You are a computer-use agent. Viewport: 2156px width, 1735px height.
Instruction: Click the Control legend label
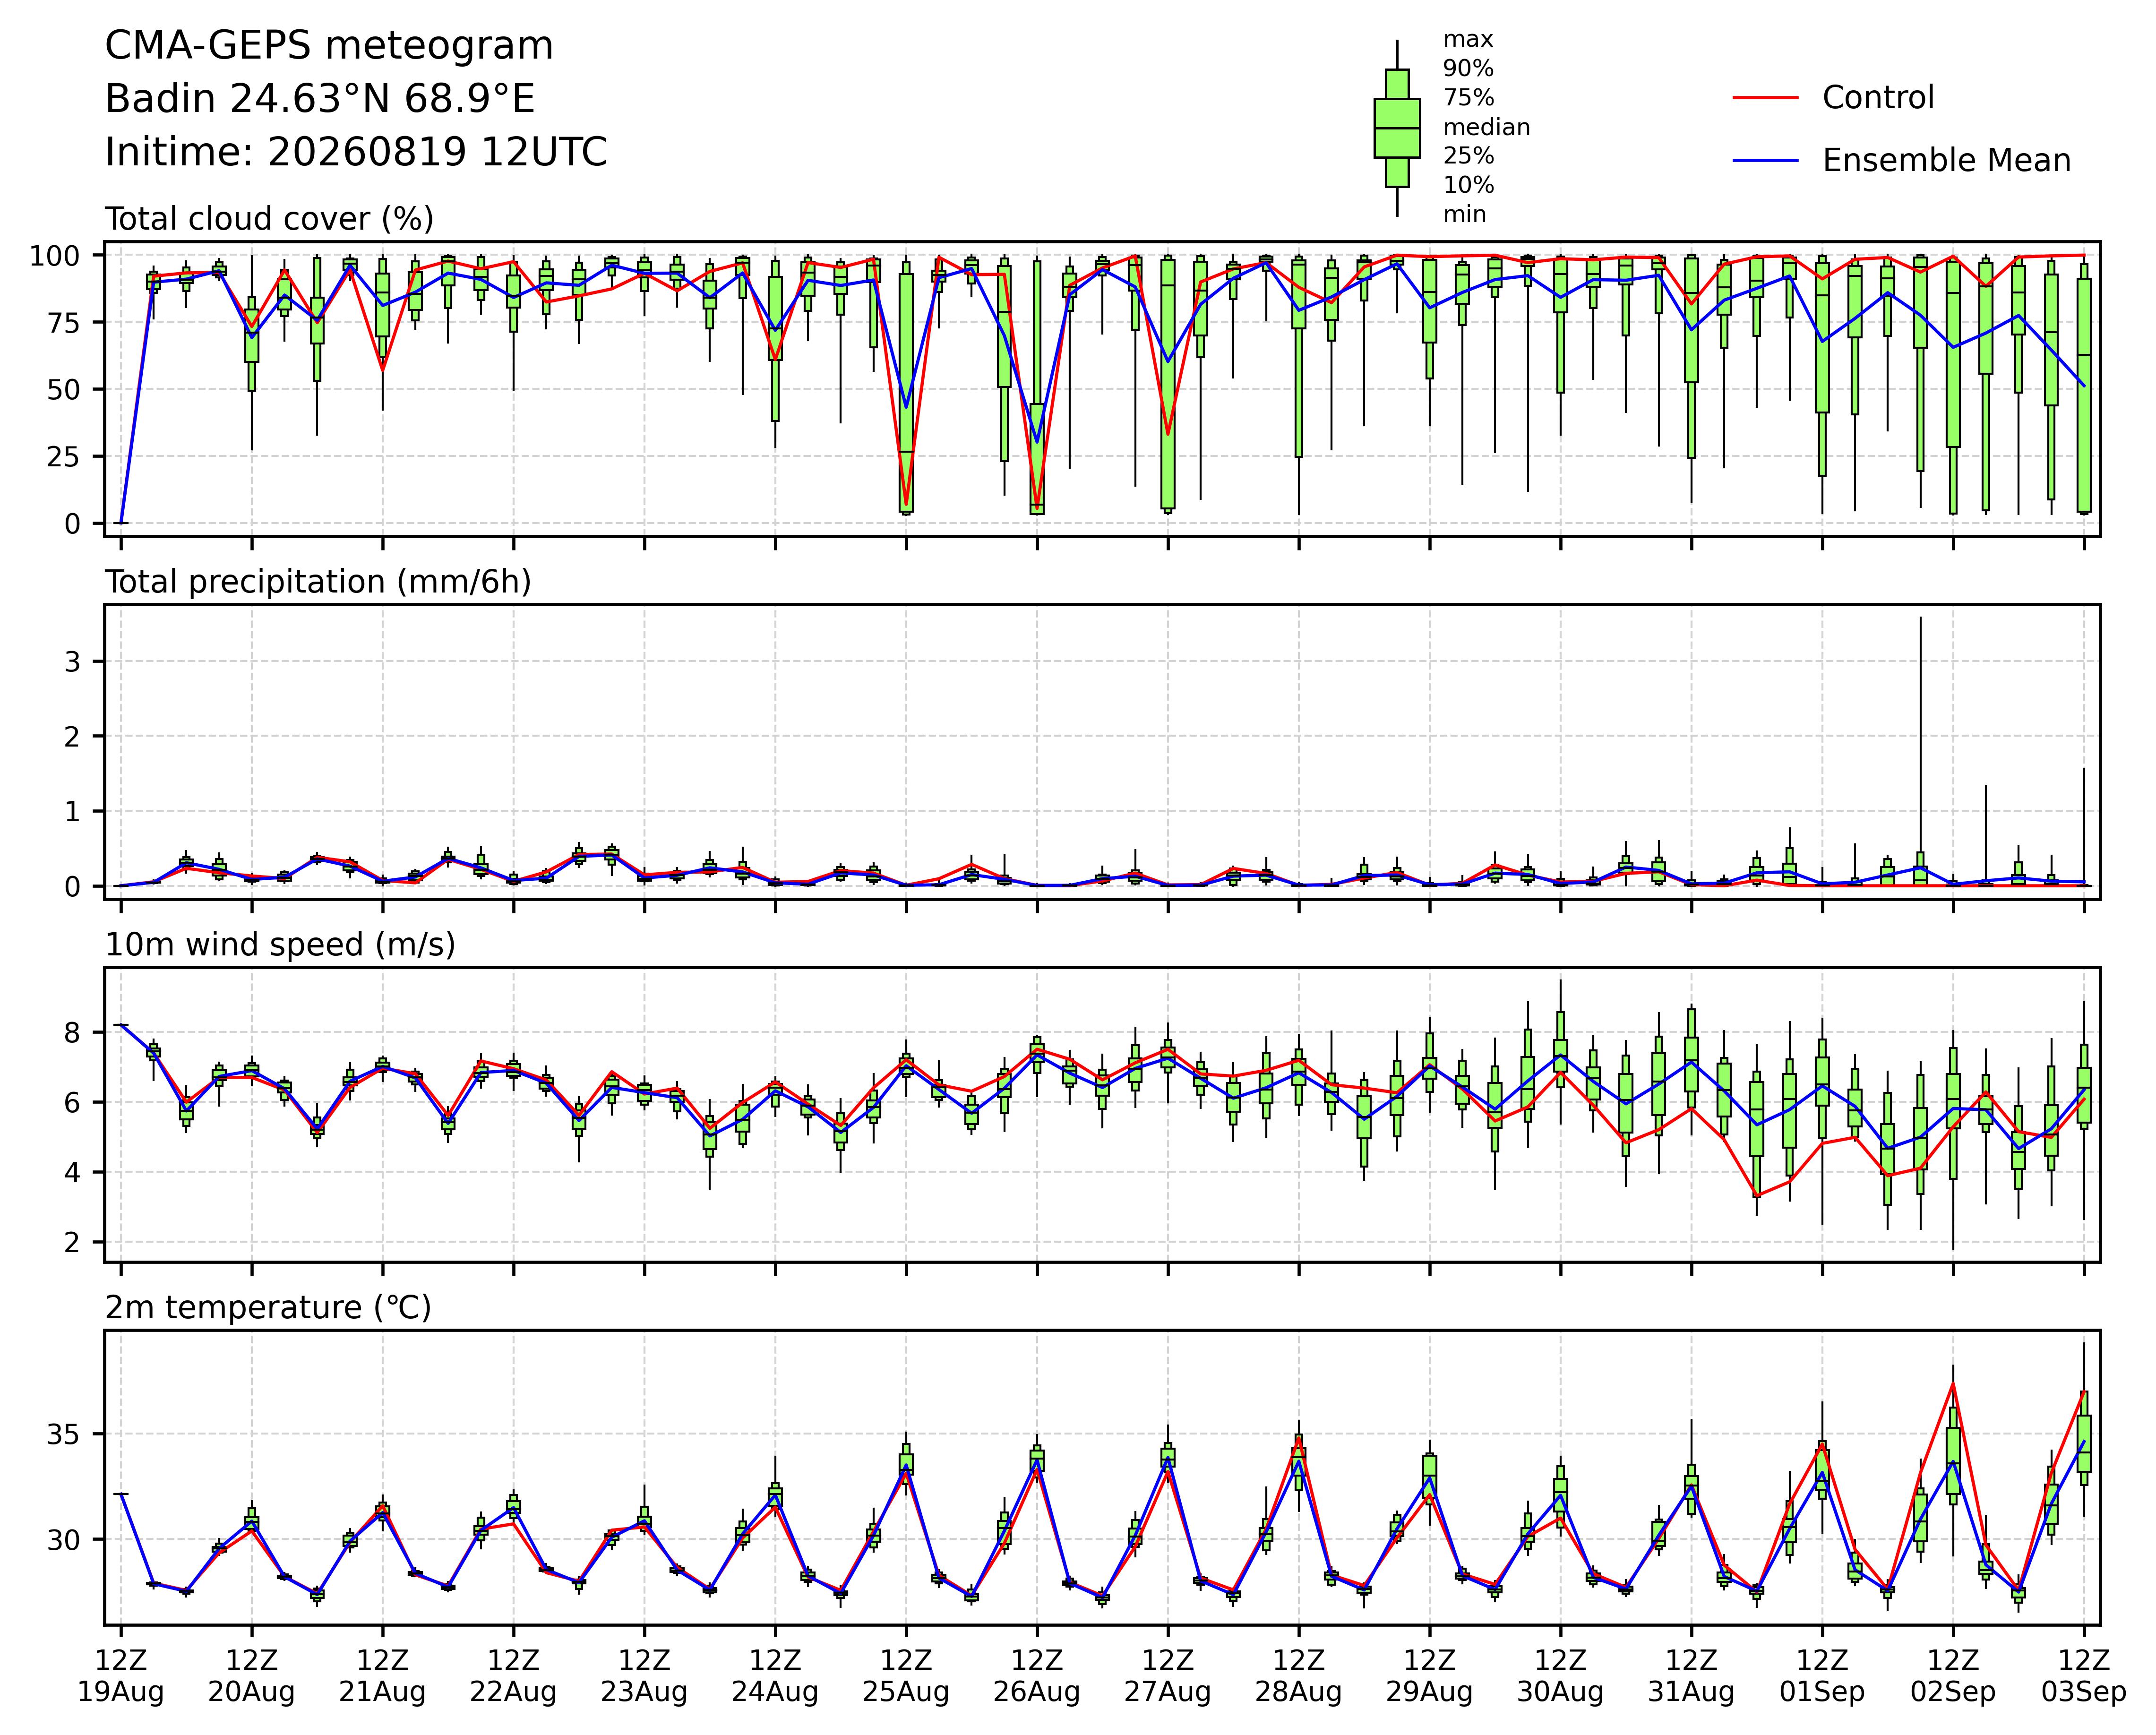1878,98
